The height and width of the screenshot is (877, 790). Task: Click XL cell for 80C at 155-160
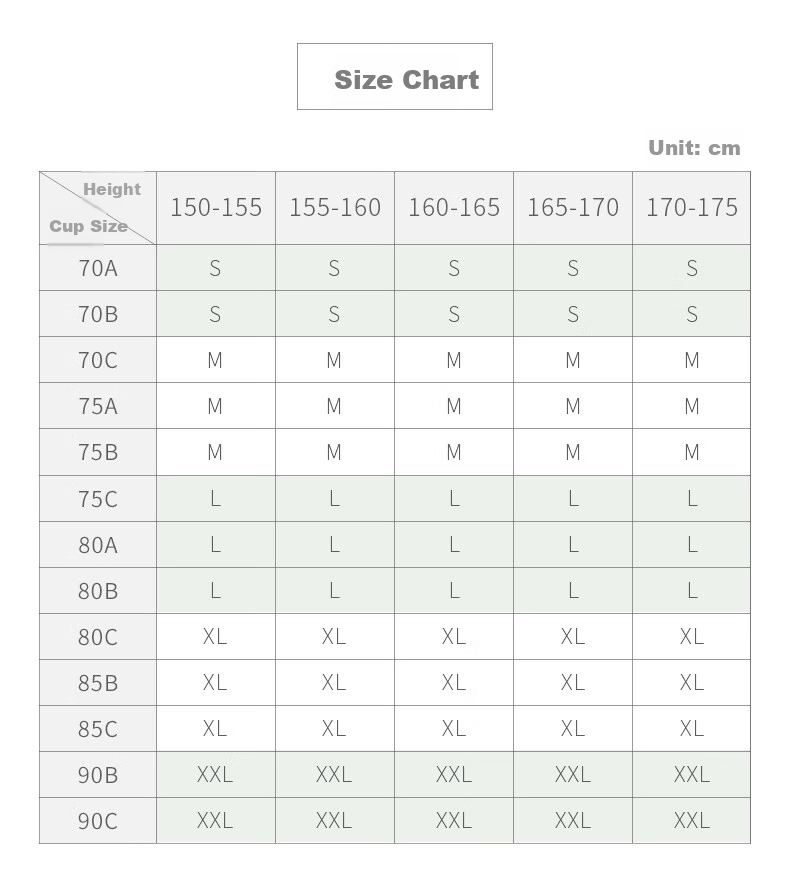point(335,636)
